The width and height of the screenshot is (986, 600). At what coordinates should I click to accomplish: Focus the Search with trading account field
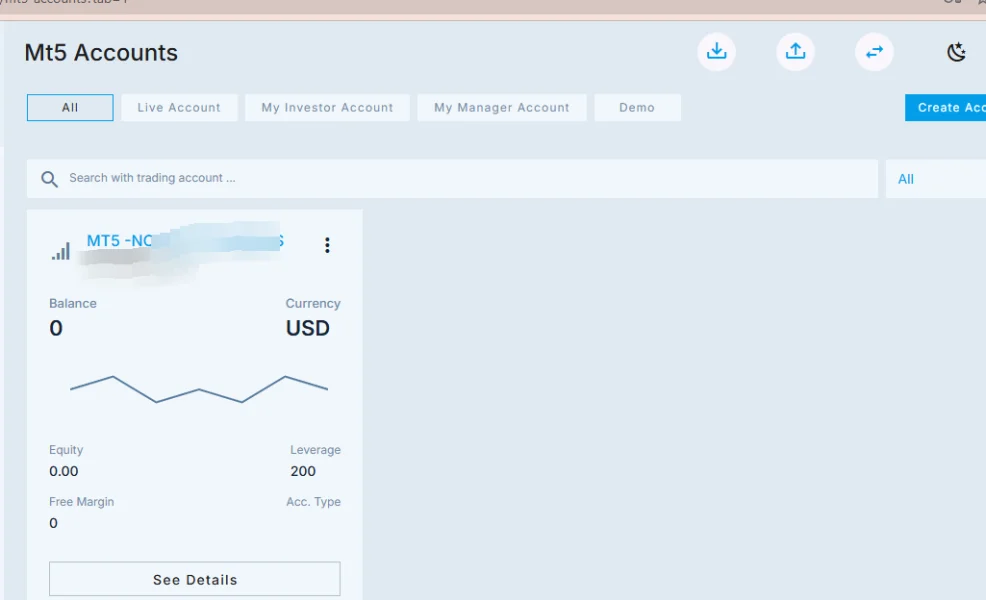point(452,179)
